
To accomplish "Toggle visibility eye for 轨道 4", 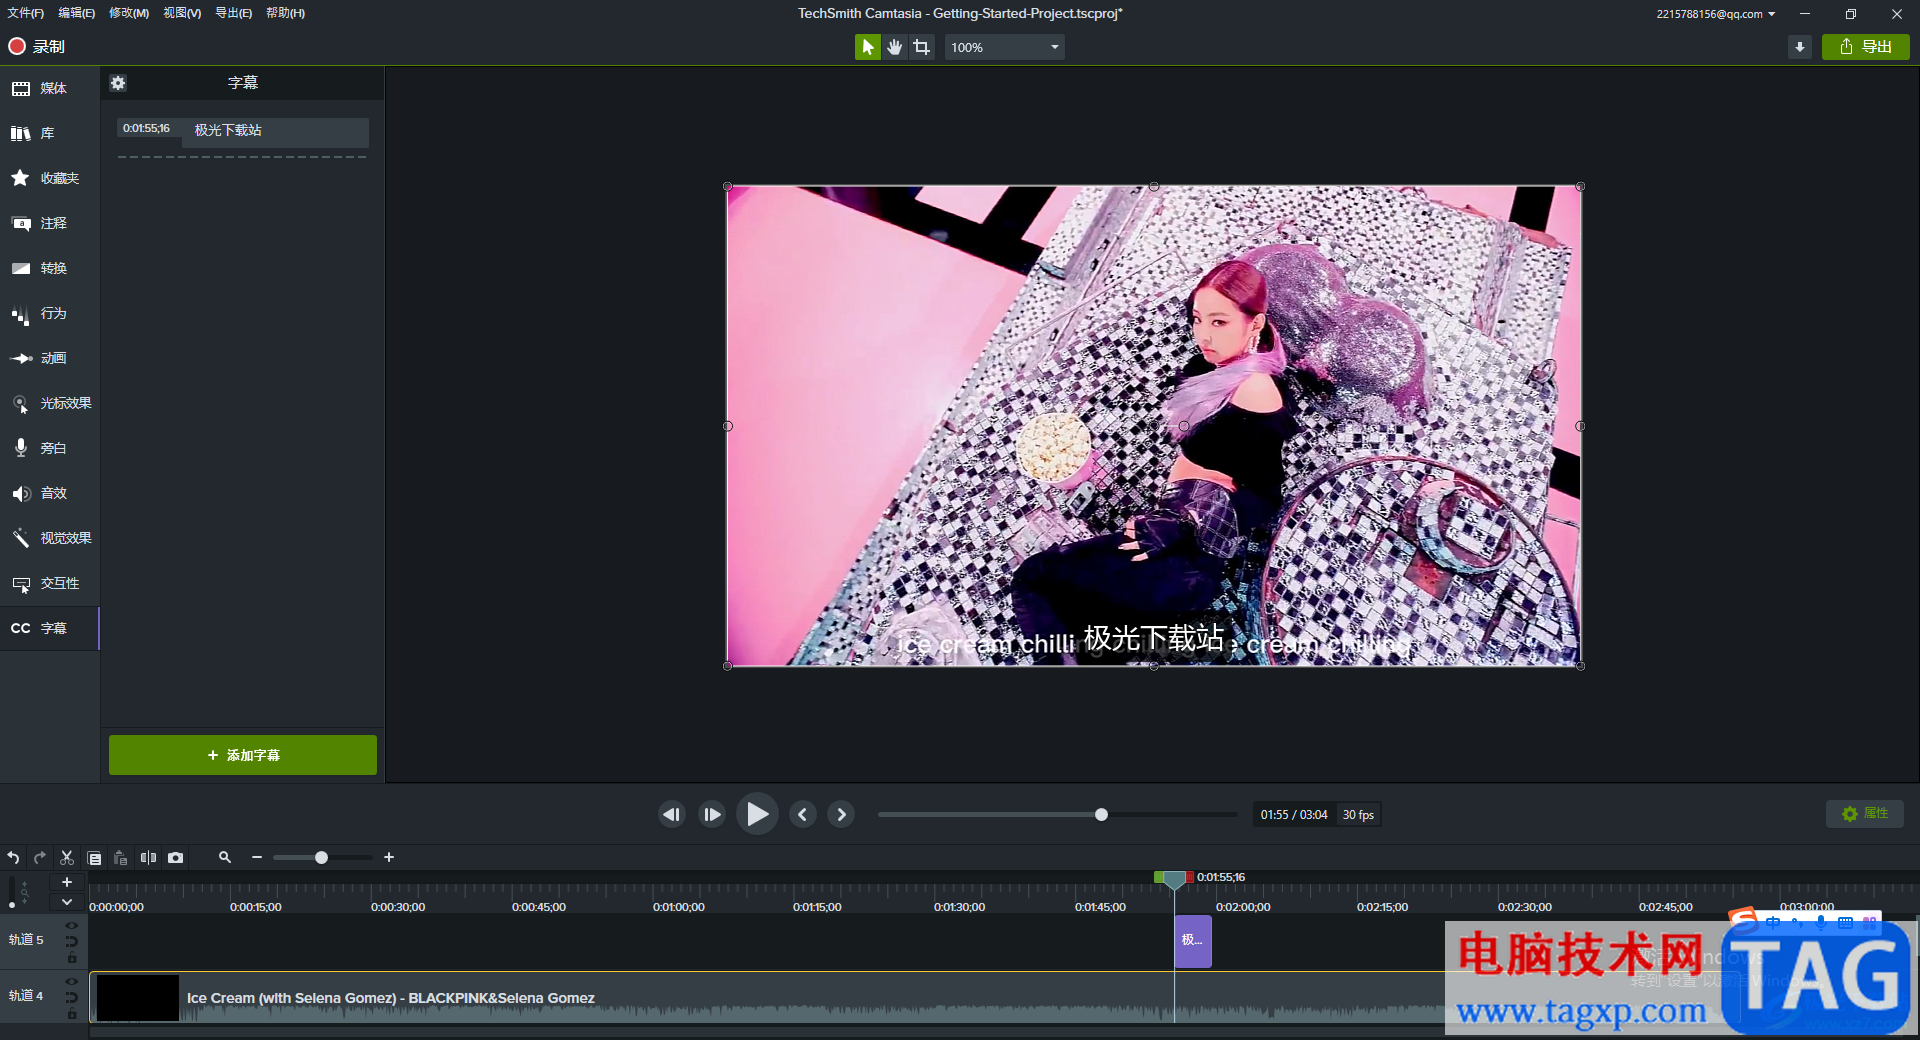I will pyautogui.click(x=71, y=982).
